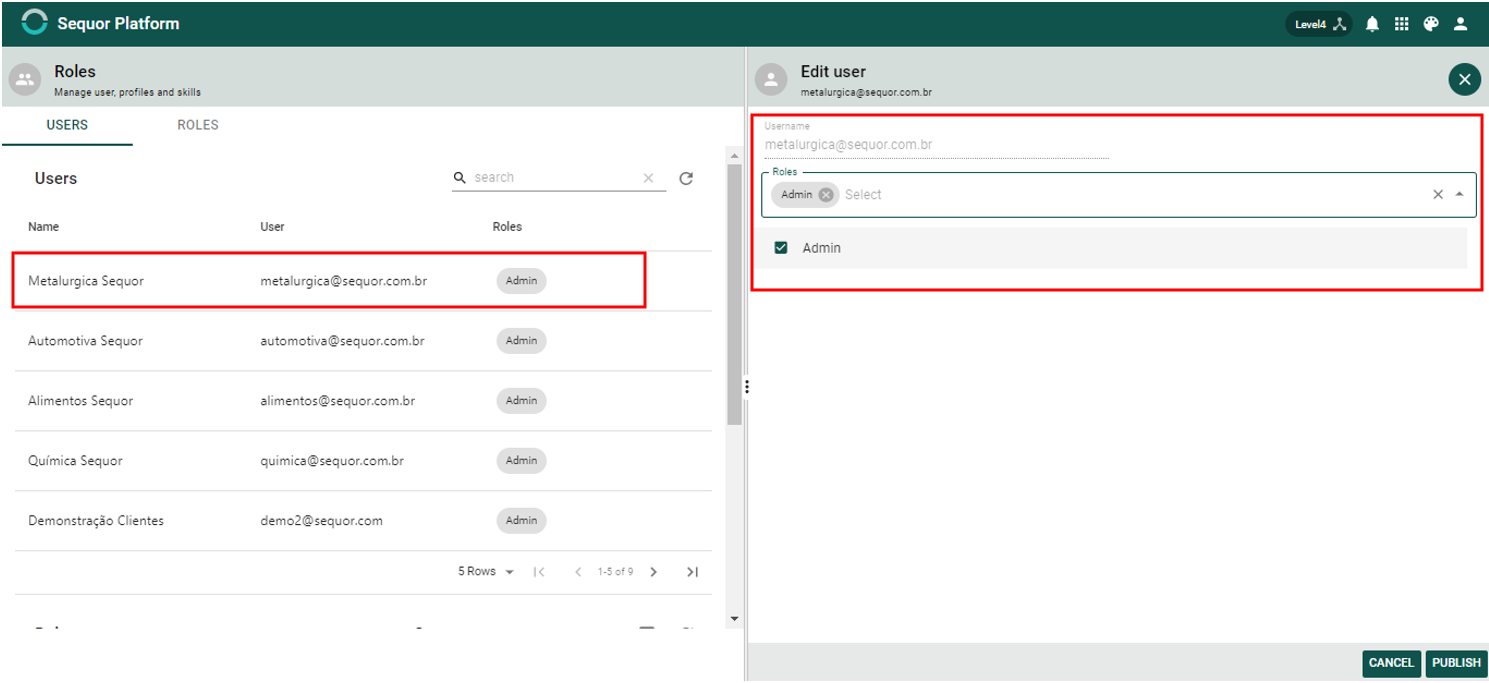Collapse the Roles dropdown list

click(1459, 195)
